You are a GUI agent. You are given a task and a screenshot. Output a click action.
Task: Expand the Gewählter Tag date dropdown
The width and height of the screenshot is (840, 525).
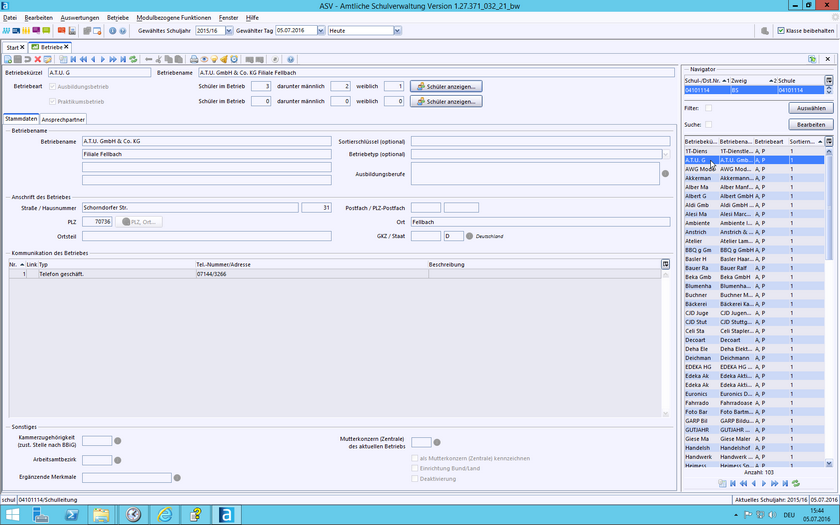tap(320, 31)
